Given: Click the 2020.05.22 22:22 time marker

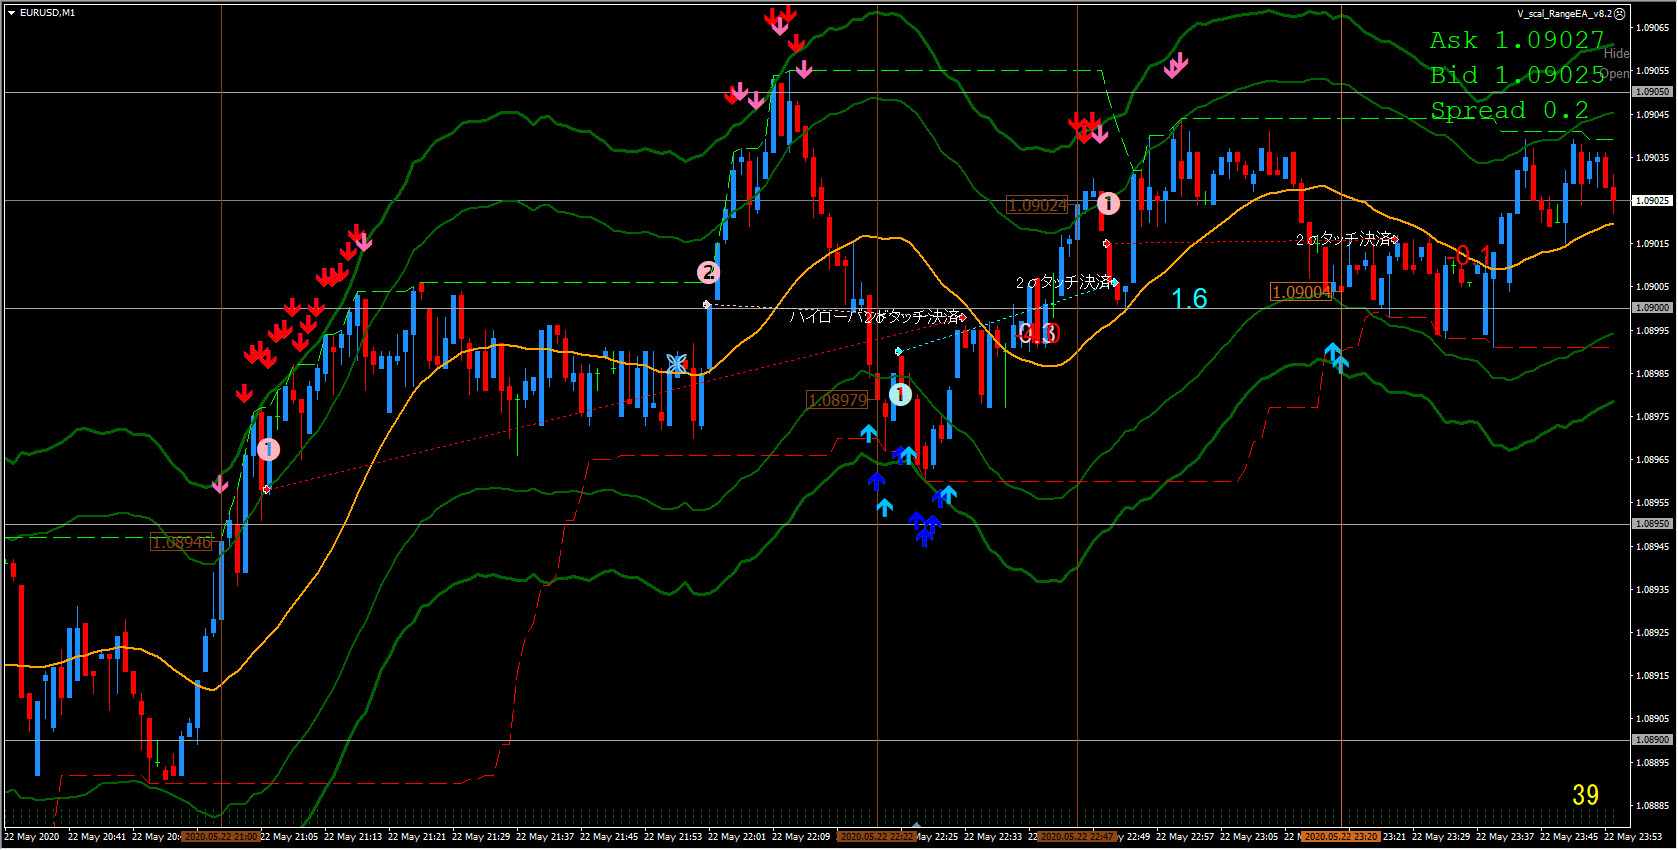Looking at the screenshot, I should click(x=877, y=837).
